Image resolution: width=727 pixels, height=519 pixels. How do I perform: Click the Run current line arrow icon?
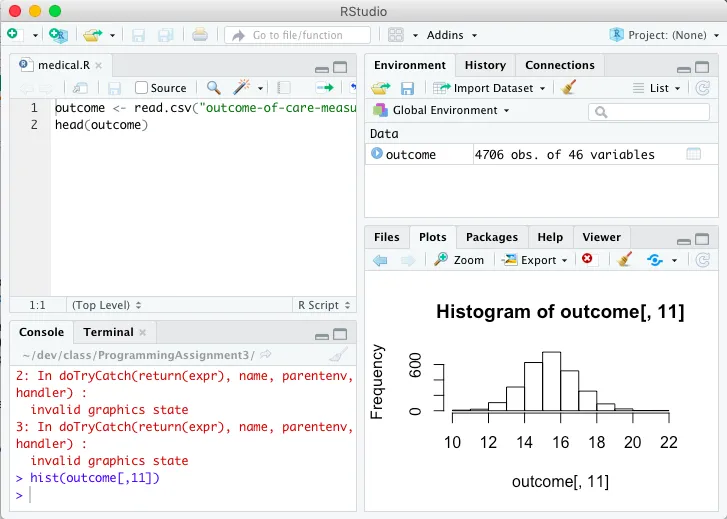(325, 87)
